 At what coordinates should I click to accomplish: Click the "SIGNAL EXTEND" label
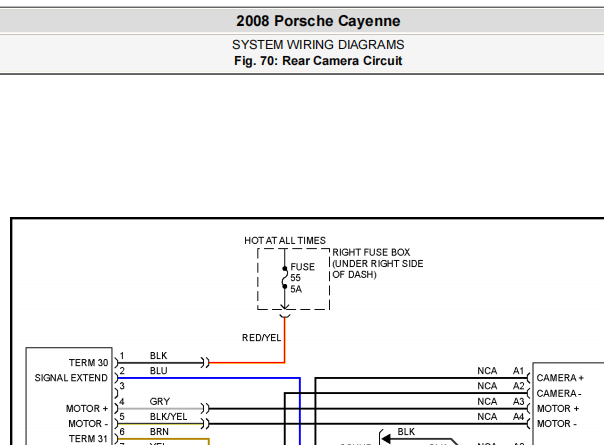click(x=71, y=378)
